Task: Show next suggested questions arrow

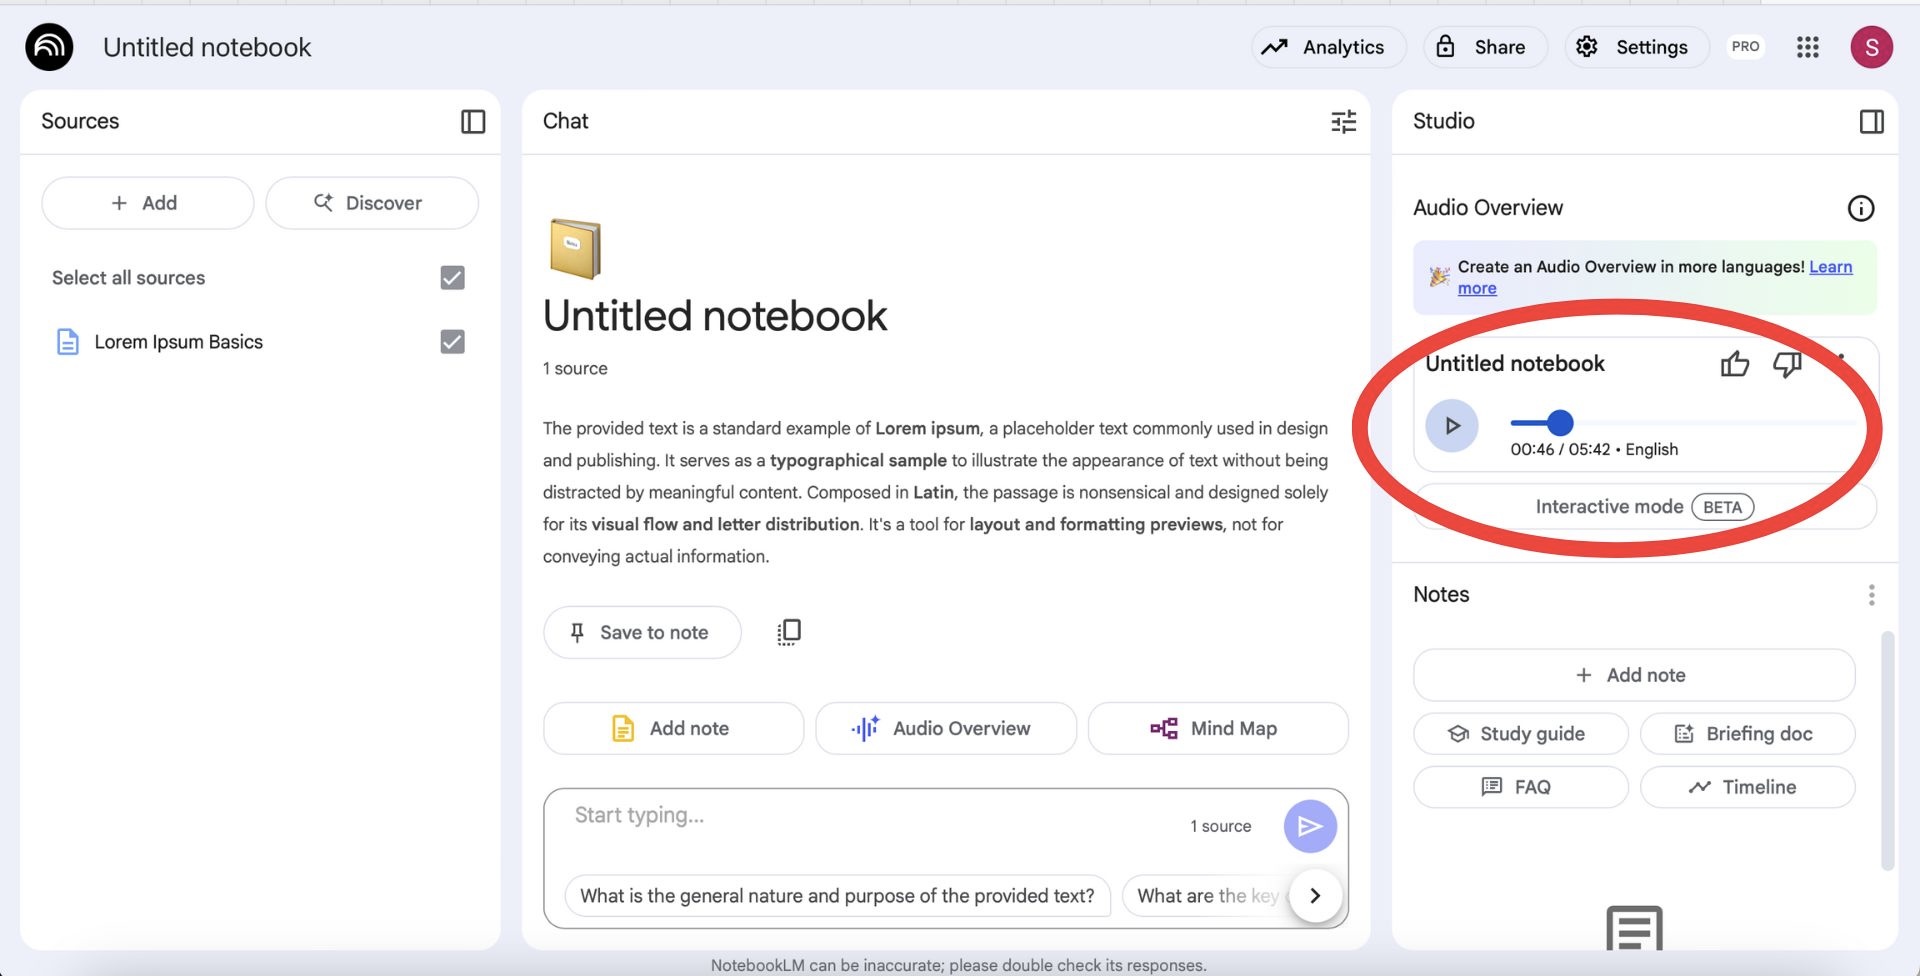Action: [1315, 897]
